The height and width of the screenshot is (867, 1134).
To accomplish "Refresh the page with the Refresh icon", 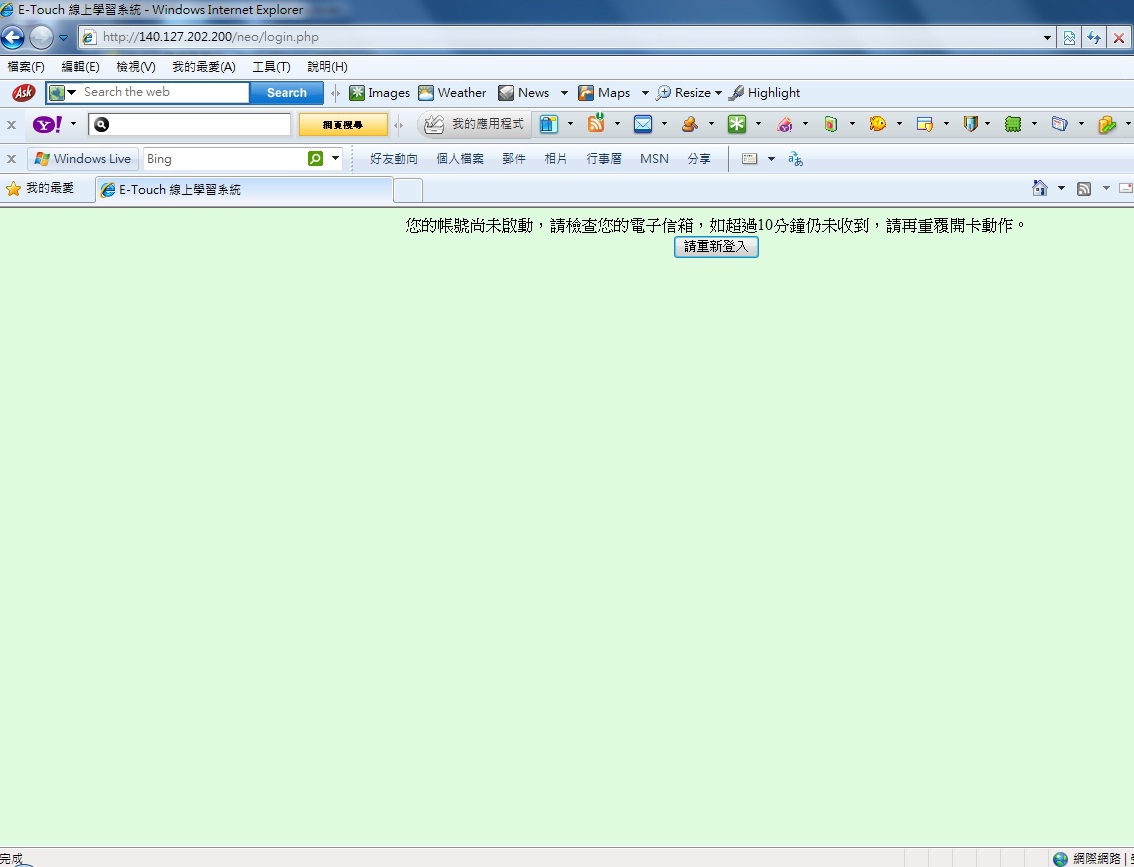I will point(1094,38).
